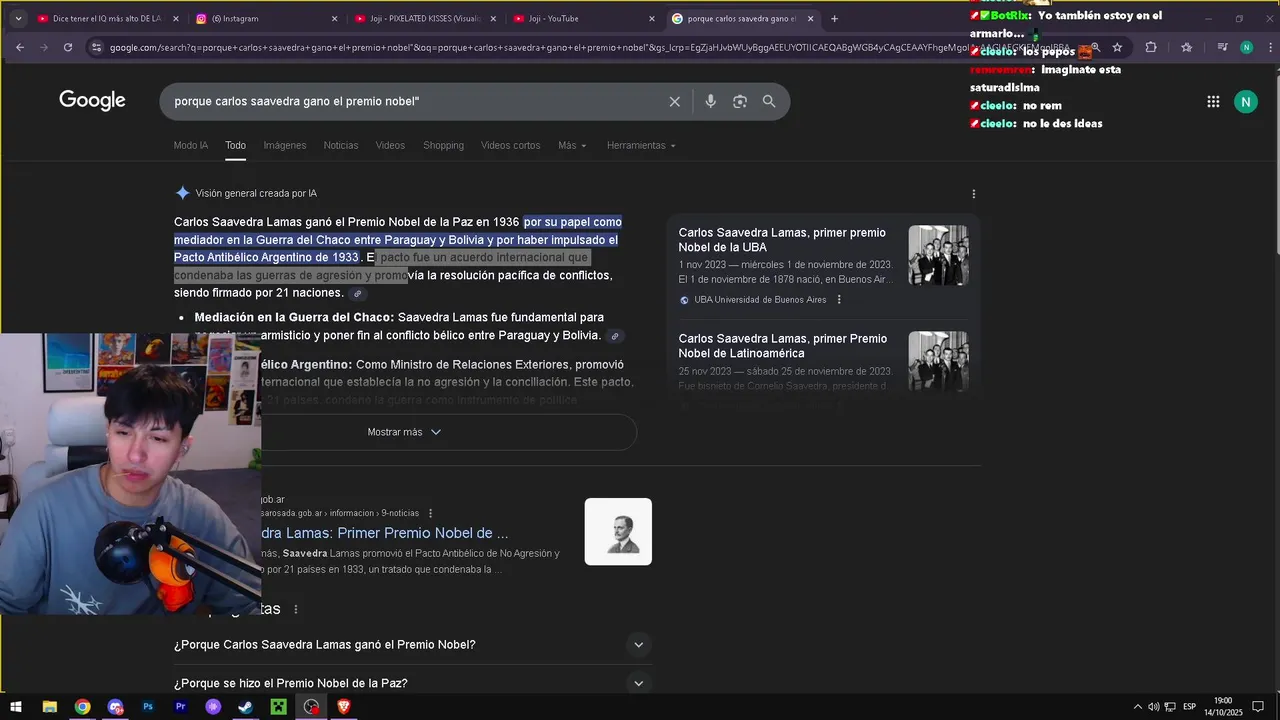Open 'primer Premio Nobel de Latinoamérica' article
The width and height of the screenshot is (1280, 720).
[783, 346]
